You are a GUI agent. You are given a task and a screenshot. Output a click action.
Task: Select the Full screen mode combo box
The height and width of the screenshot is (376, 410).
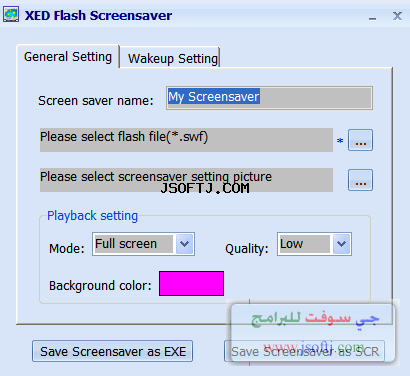point(143,244)
